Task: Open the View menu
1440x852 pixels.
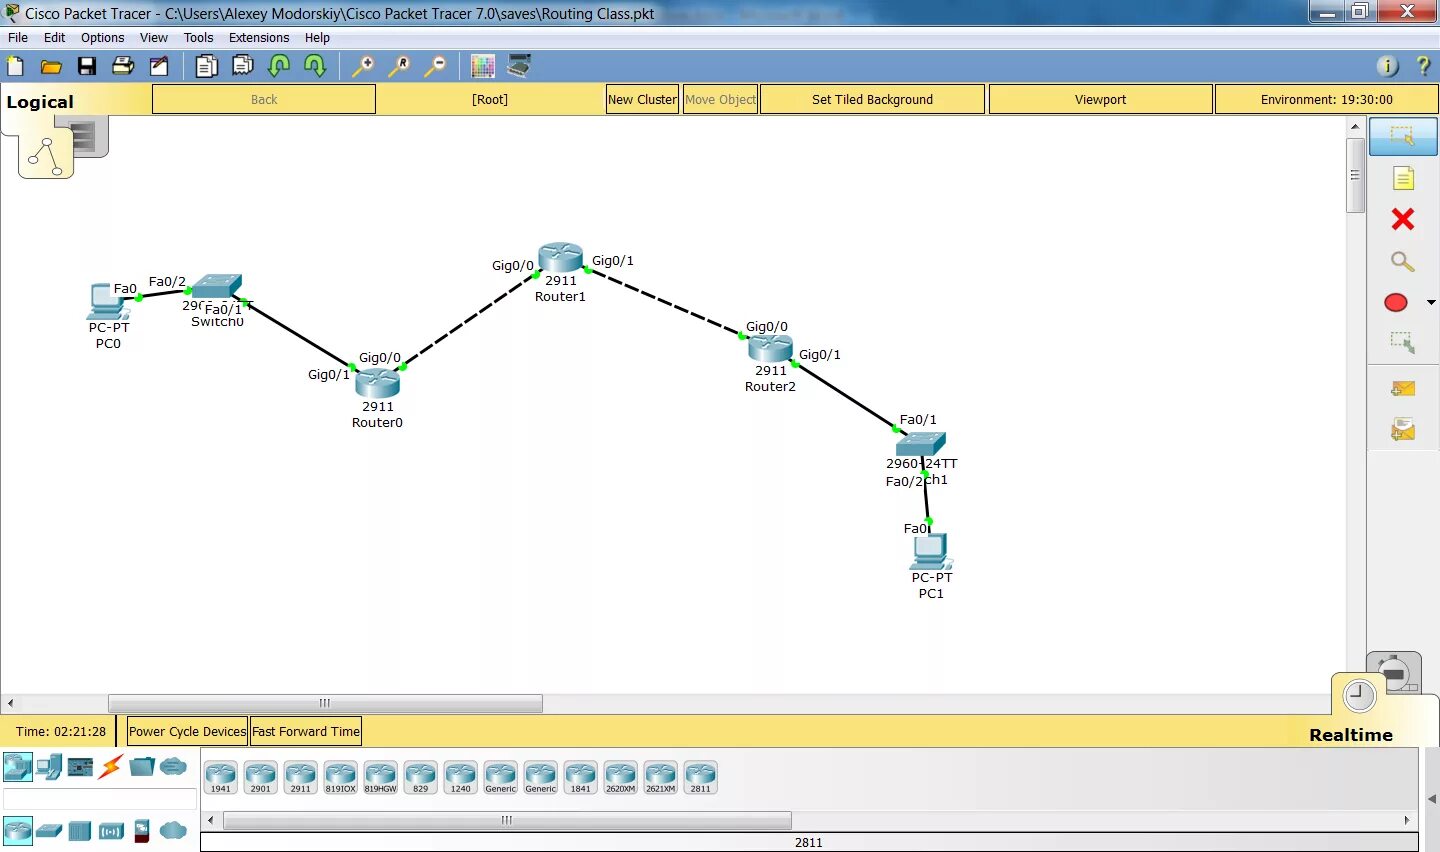Action: (154, 38)
